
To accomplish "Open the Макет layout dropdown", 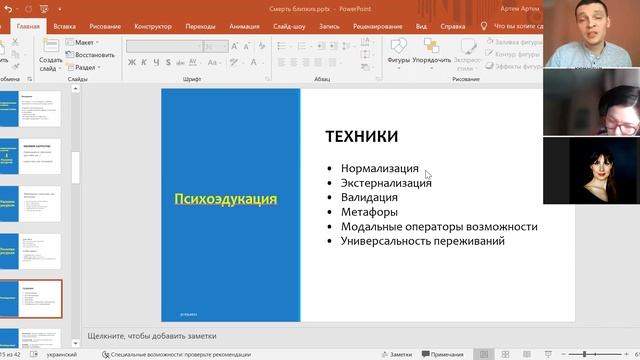I will click(82, 42).
